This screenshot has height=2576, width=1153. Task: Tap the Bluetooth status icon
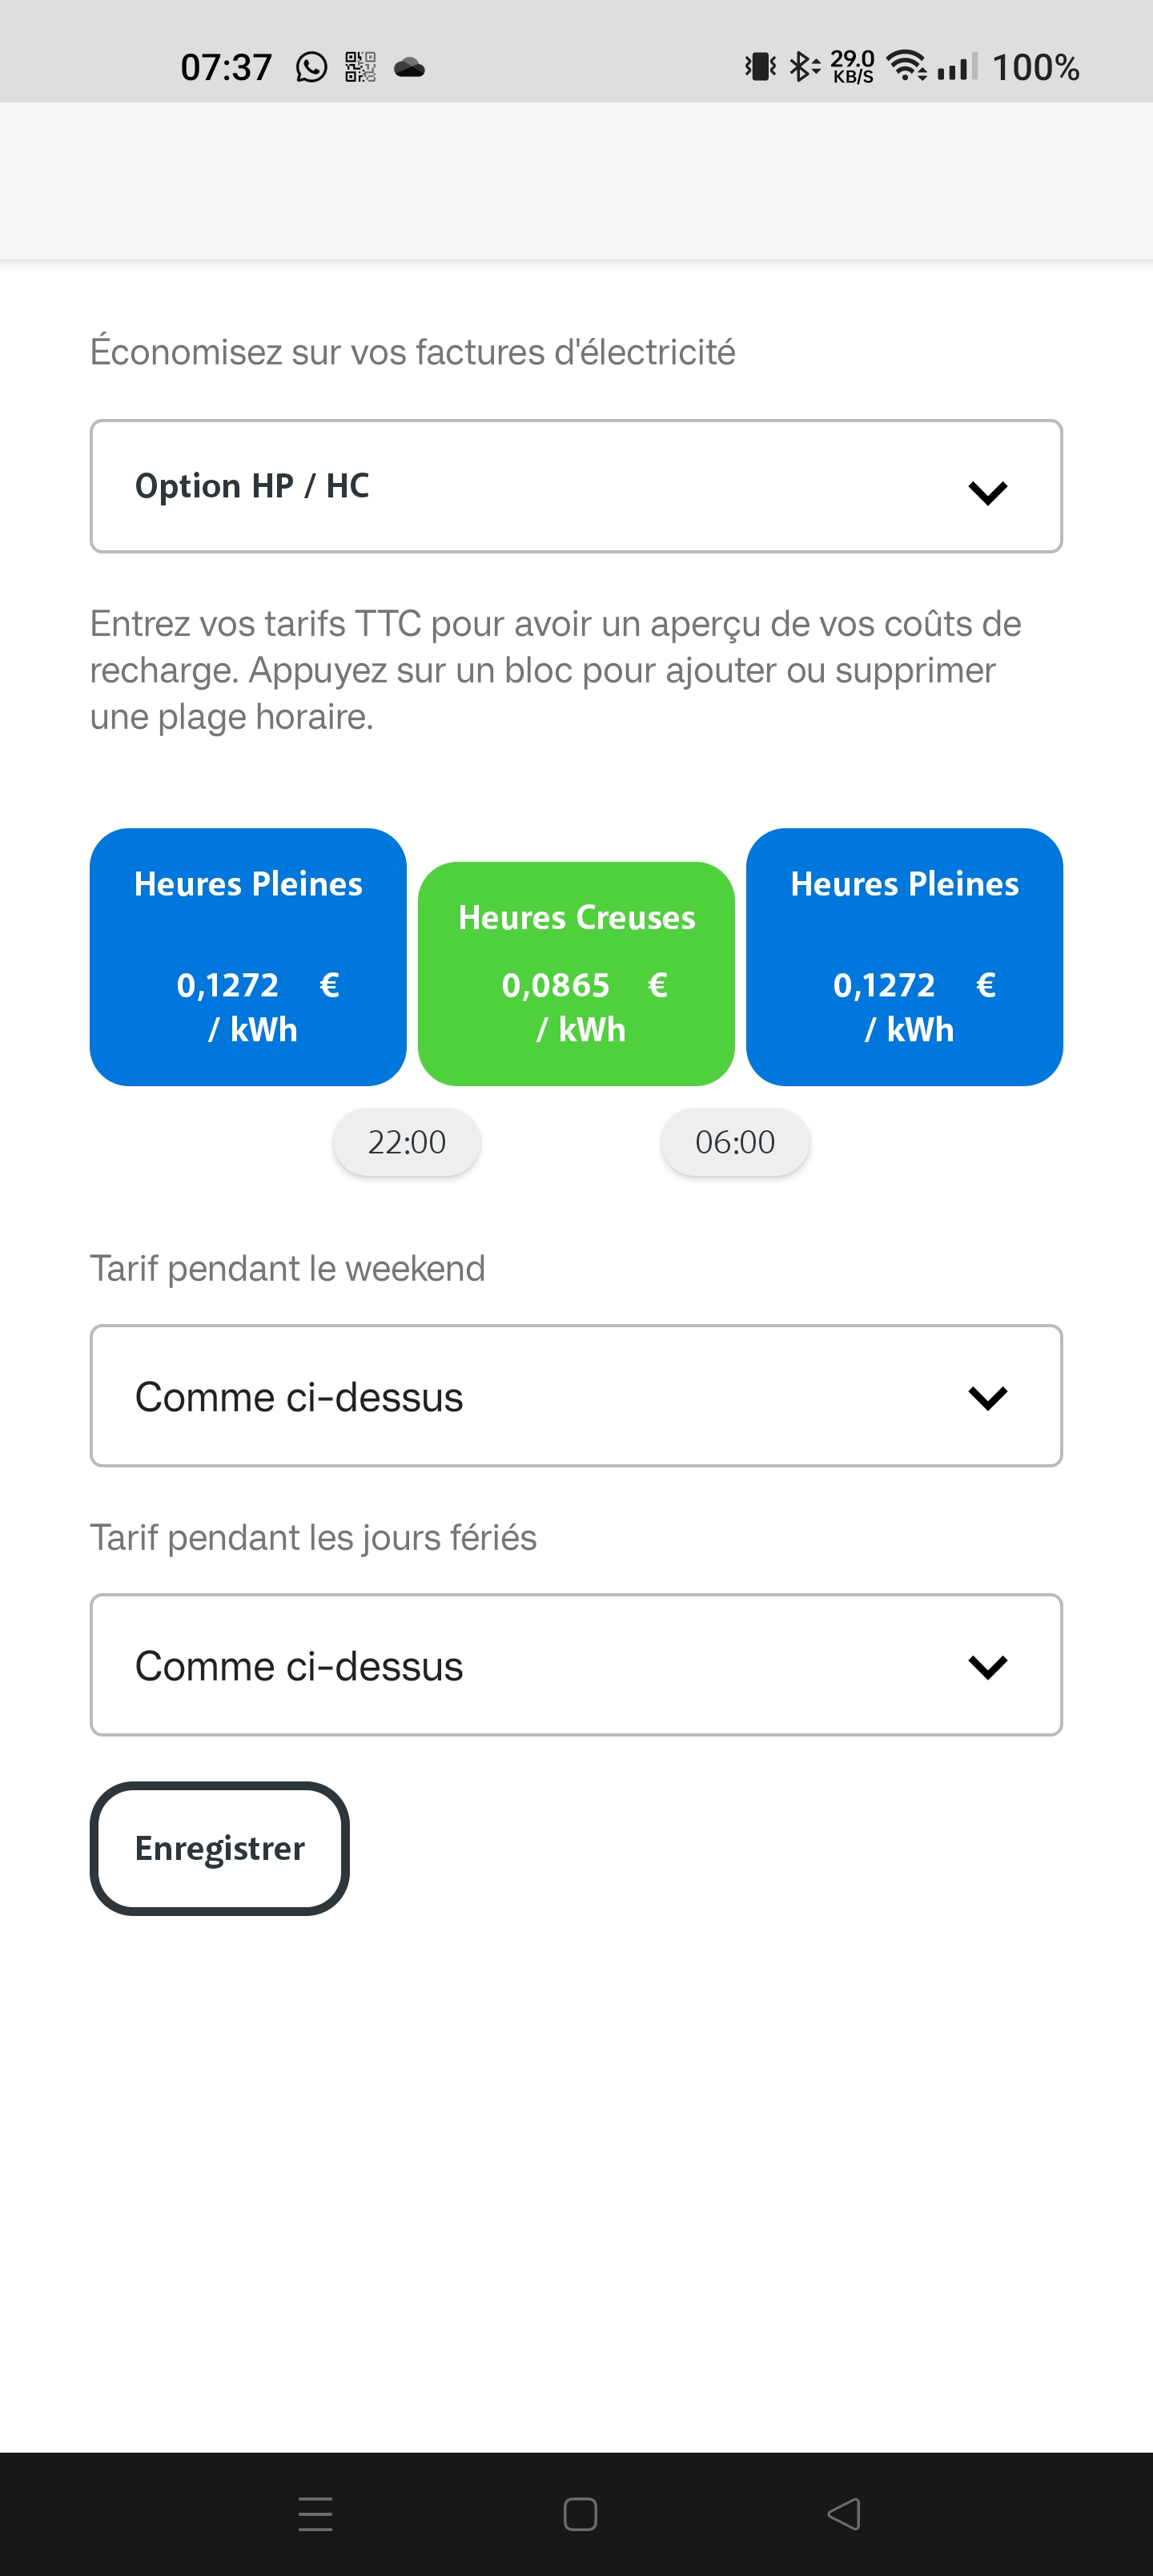pos(804,67)
